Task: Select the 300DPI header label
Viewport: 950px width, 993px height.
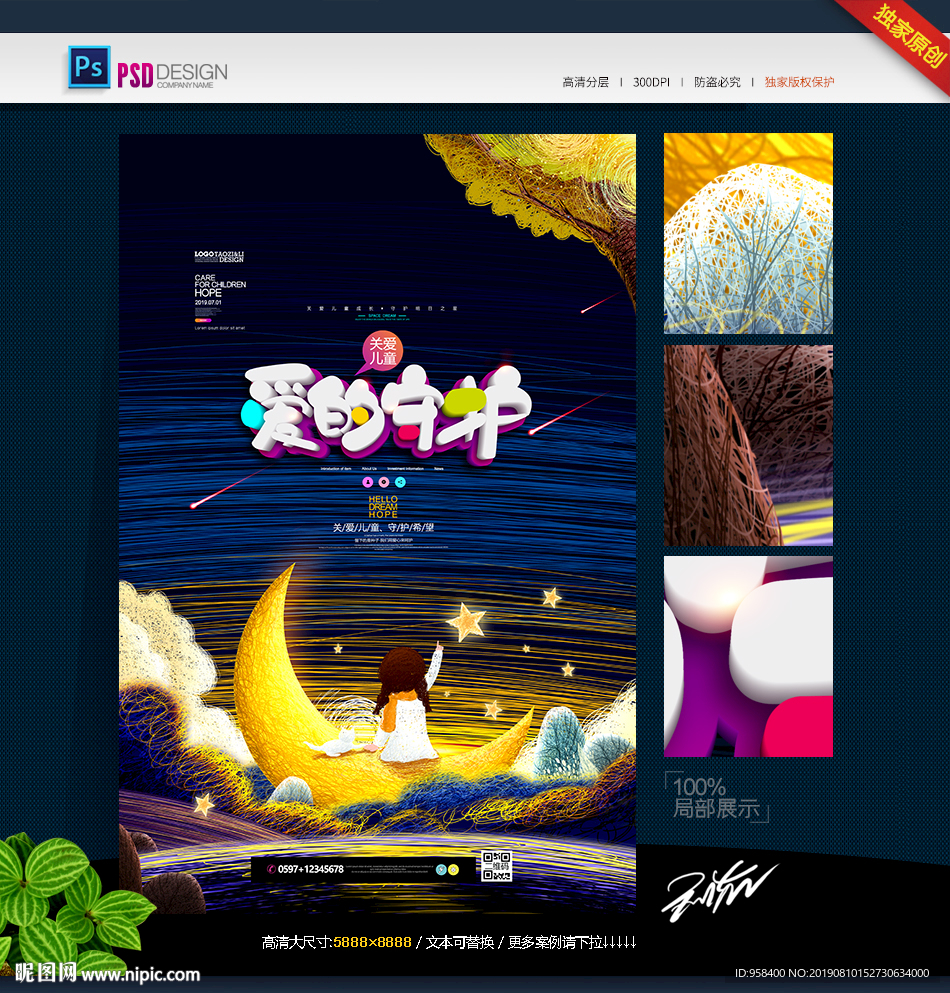Action: 651,82
